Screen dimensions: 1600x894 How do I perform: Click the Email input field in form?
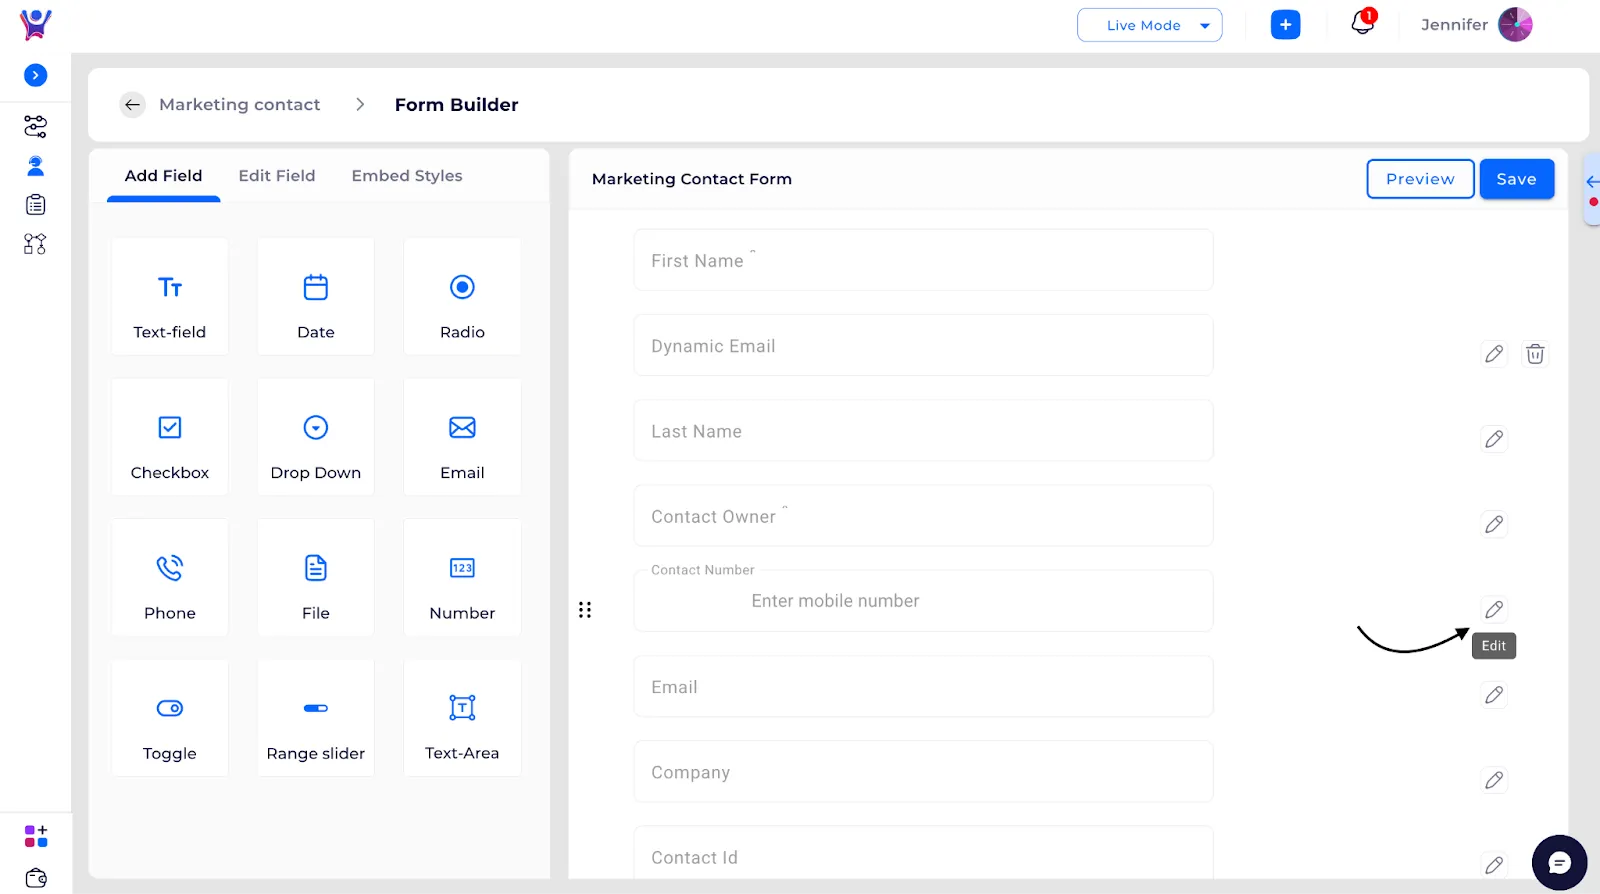pos(923,687)
